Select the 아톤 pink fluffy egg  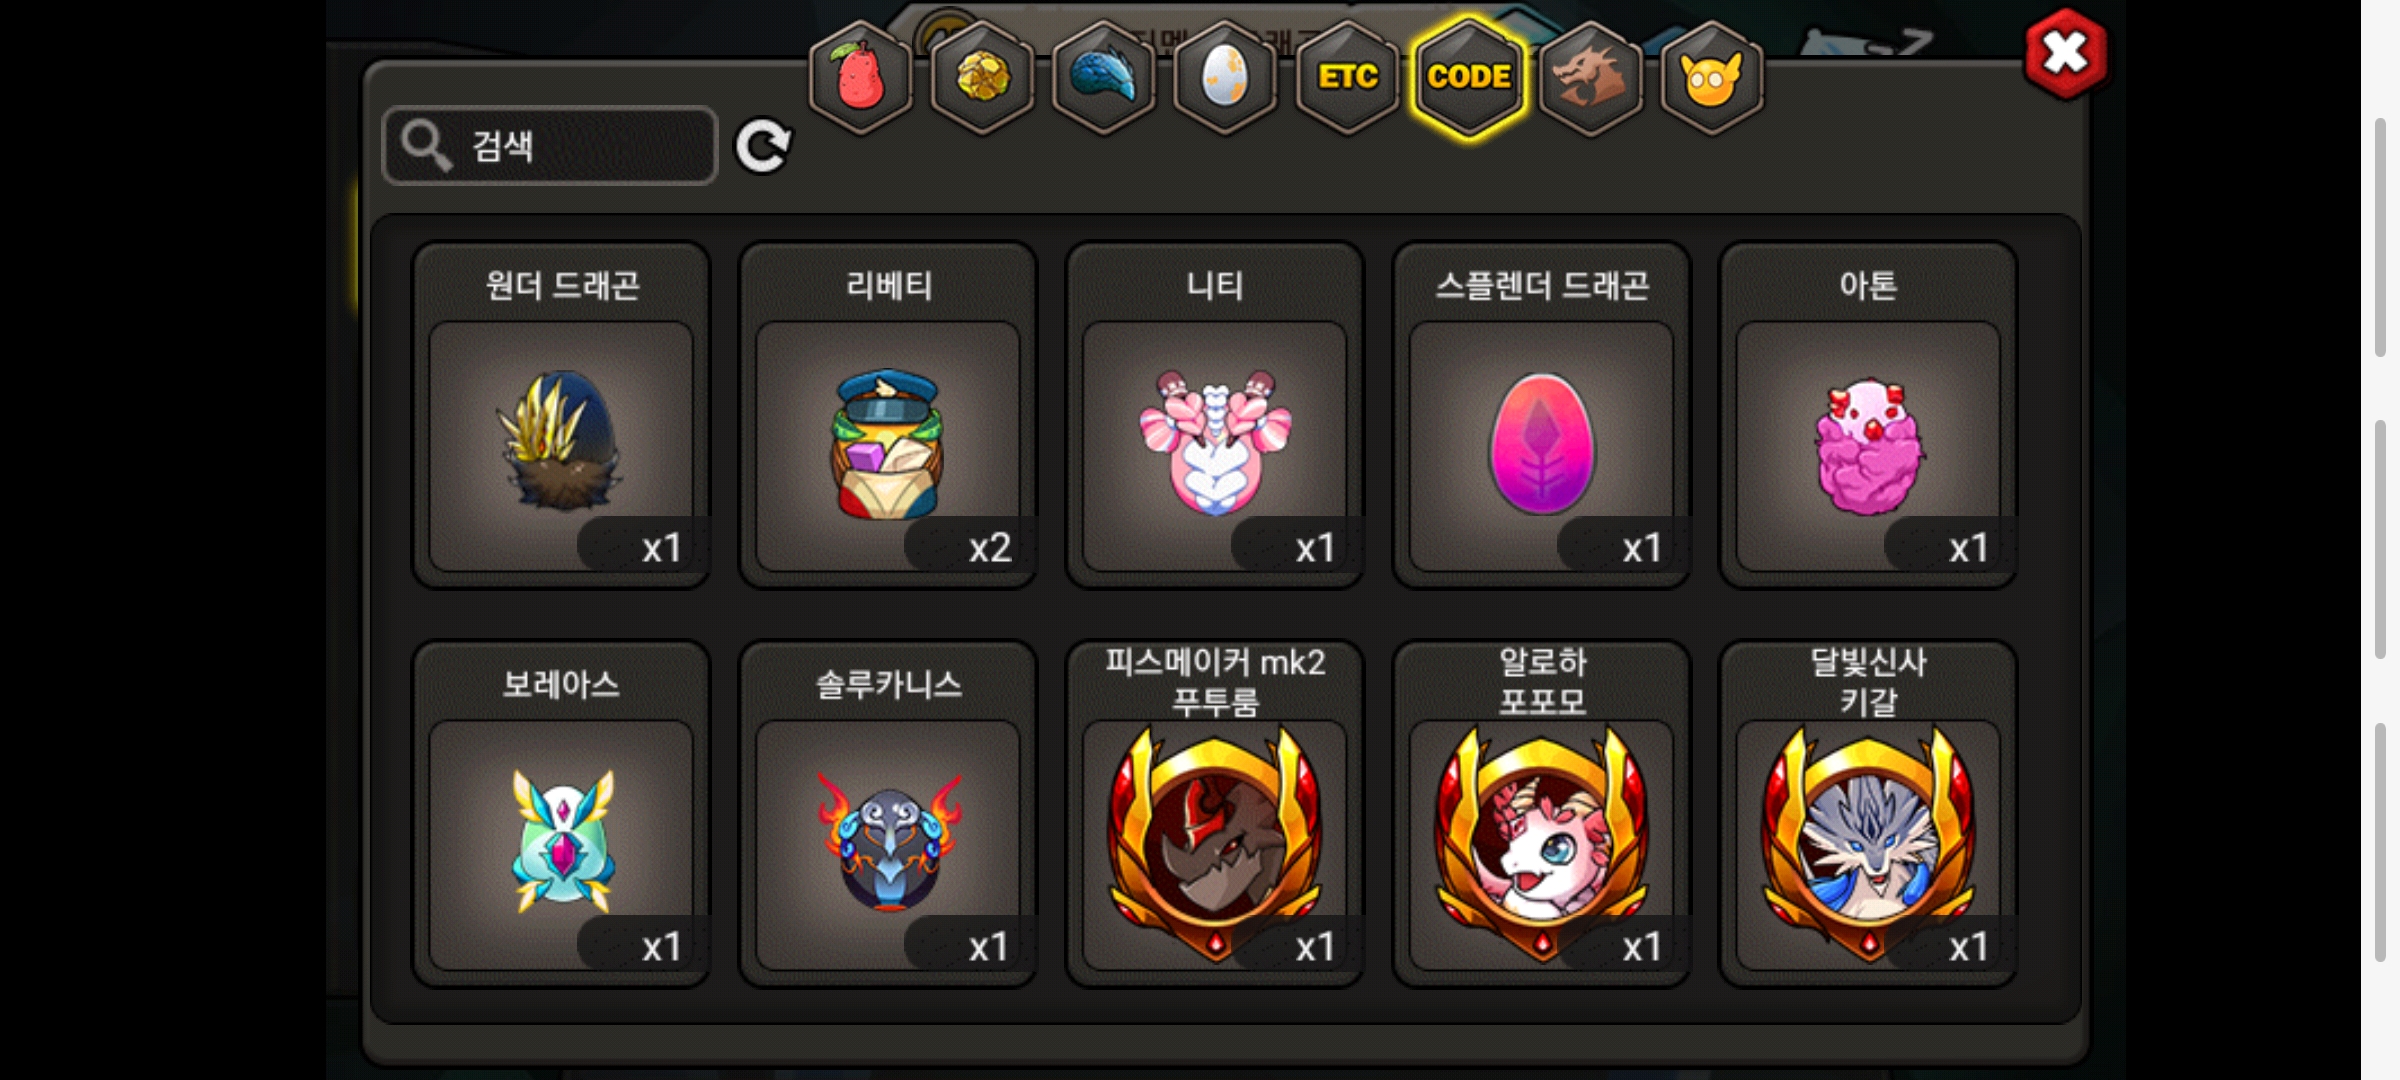[x=1868, y=415]
